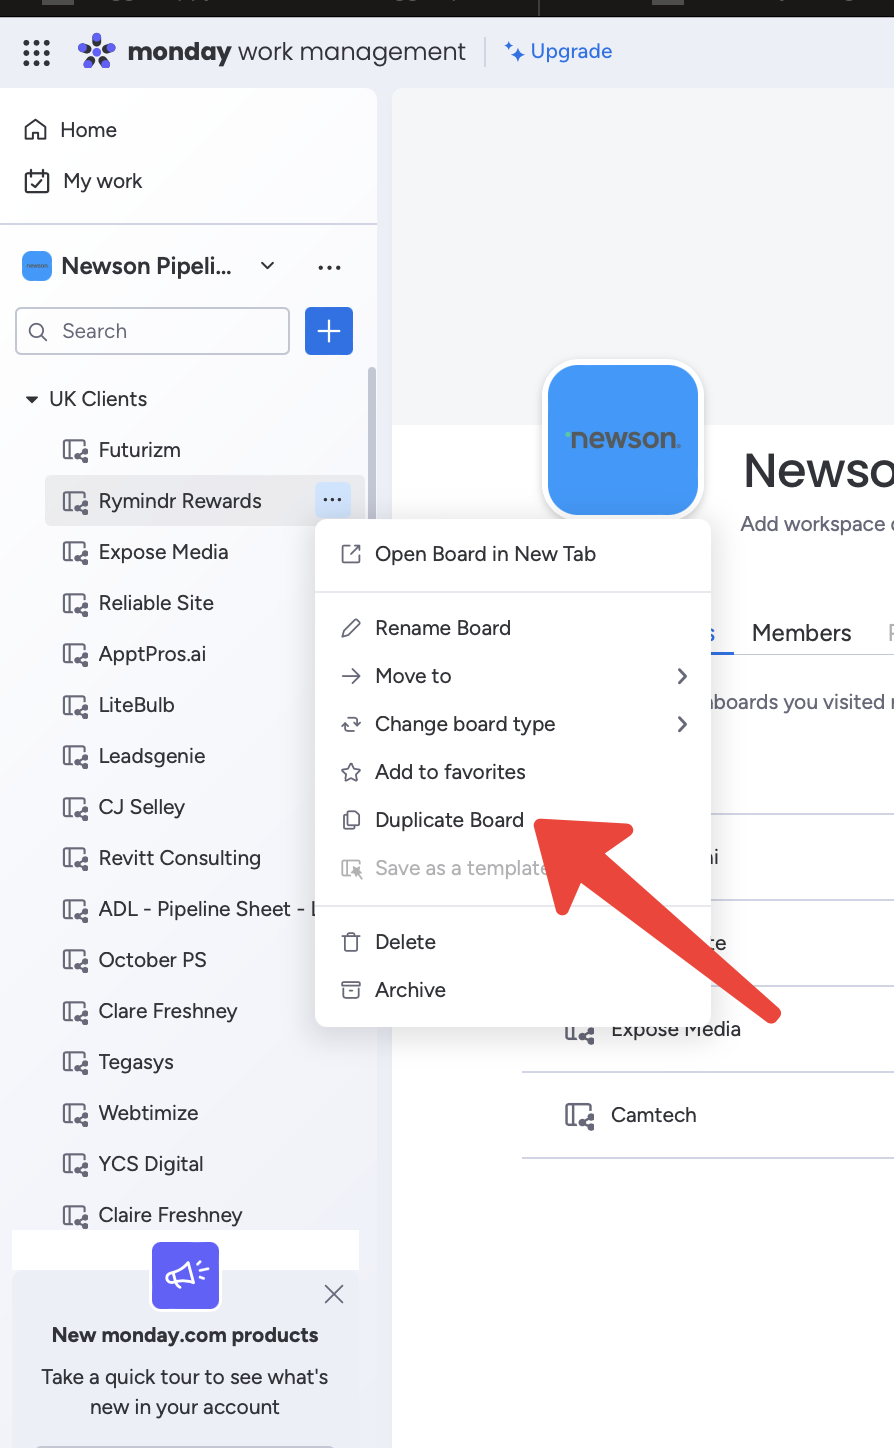Click the Rymindr Rewards three-dot menu button

(x=333, y=500)
